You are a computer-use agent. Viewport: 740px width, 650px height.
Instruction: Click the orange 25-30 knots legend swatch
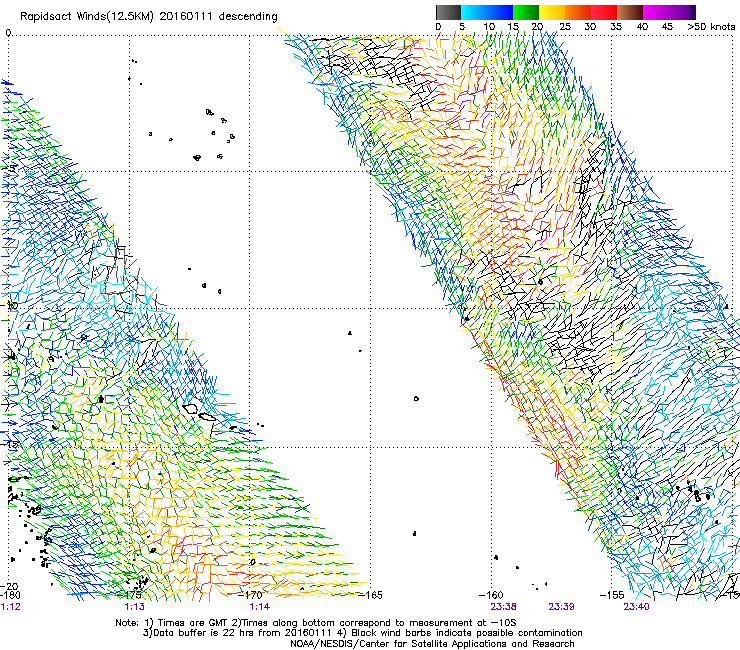coord(578,12)
